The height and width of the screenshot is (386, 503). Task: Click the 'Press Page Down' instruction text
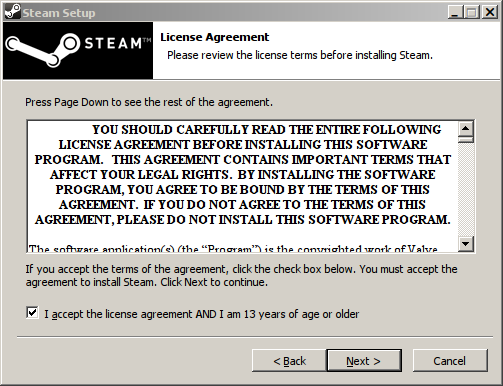(x=149, y=102)
